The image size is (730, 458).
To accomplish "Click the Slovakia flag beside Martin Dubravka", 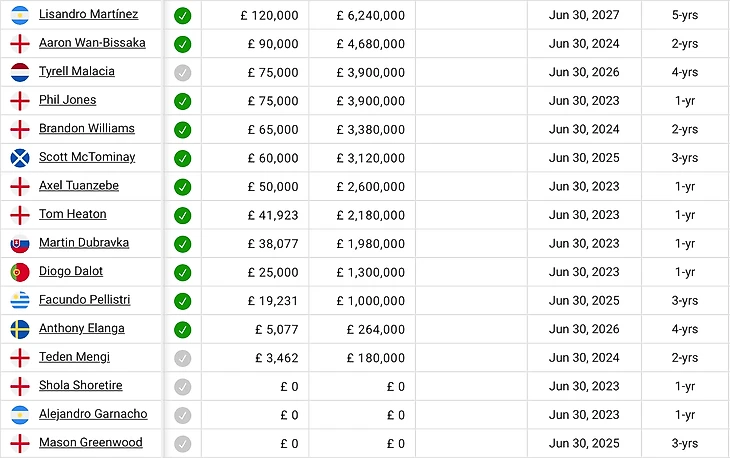I will (19, 244).
